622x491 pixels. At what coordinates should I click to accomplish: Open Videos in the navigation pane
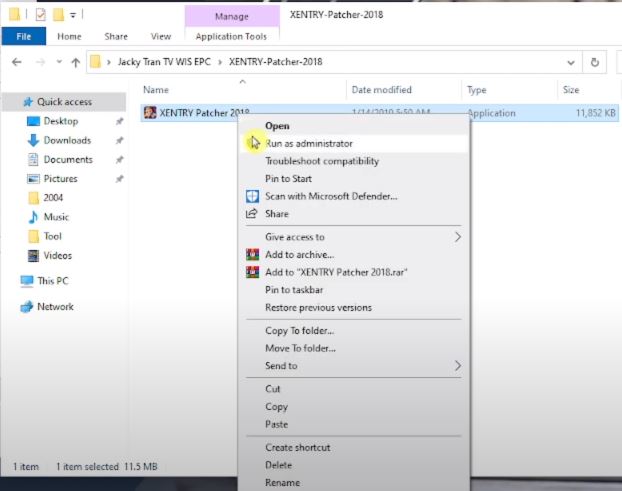[58, 255]
